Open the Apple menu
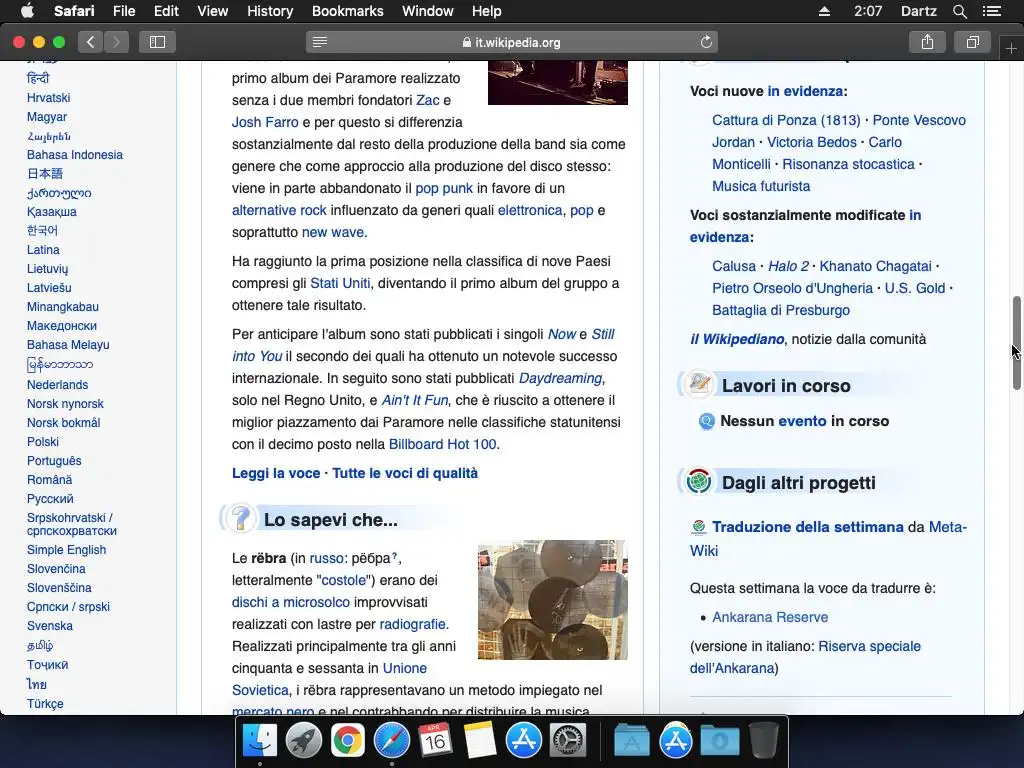The height and width of the screenshot is (768, 1024). pyautogui.click(x=27, y=11)
